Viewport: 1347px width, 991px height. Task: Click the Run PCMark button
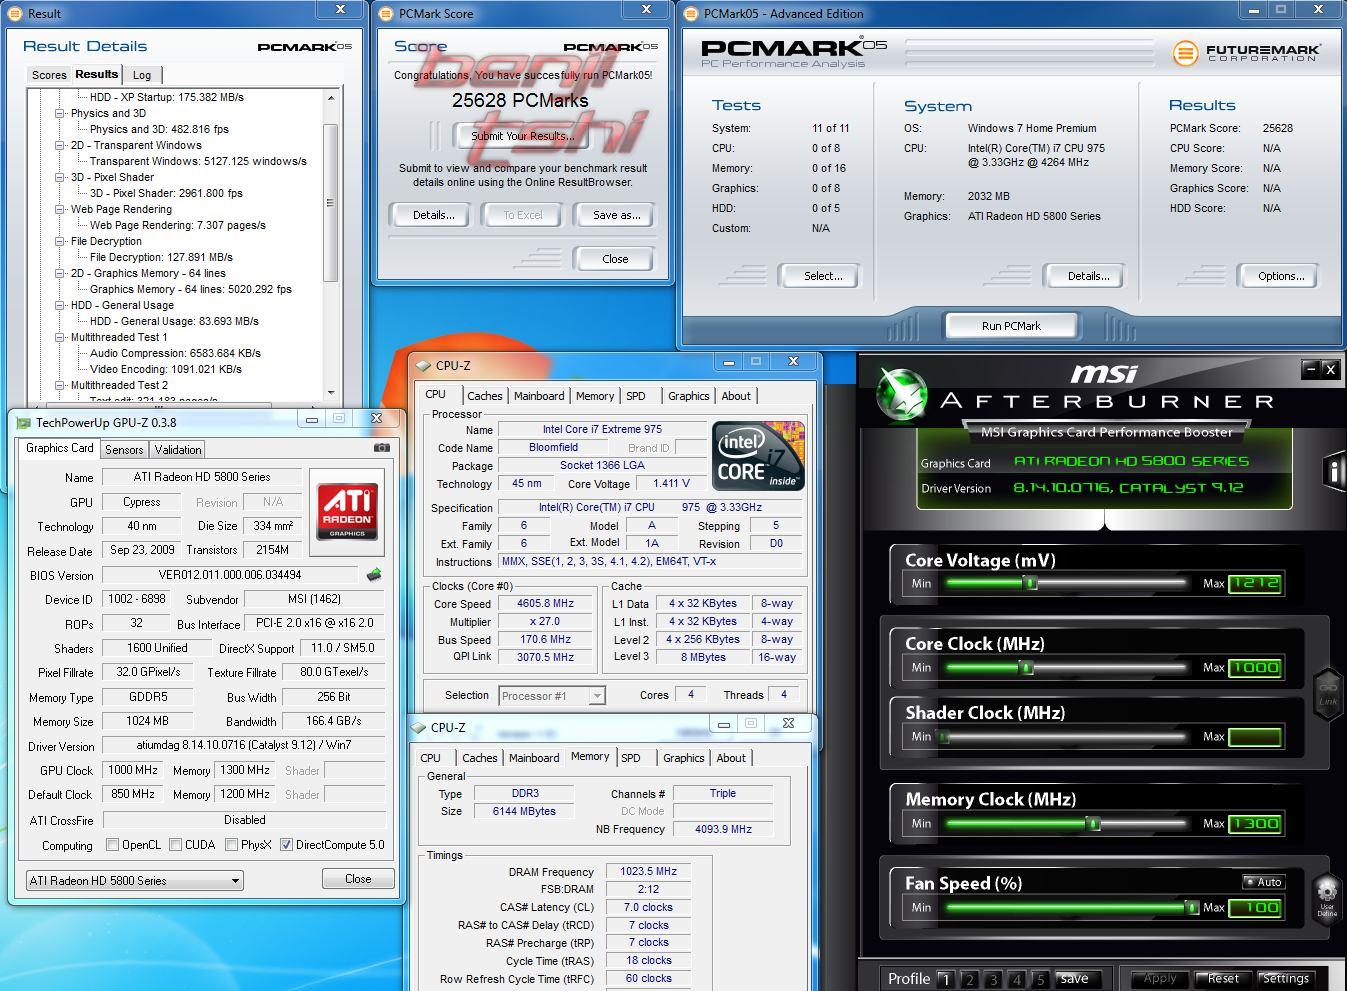coord(1011,326)
